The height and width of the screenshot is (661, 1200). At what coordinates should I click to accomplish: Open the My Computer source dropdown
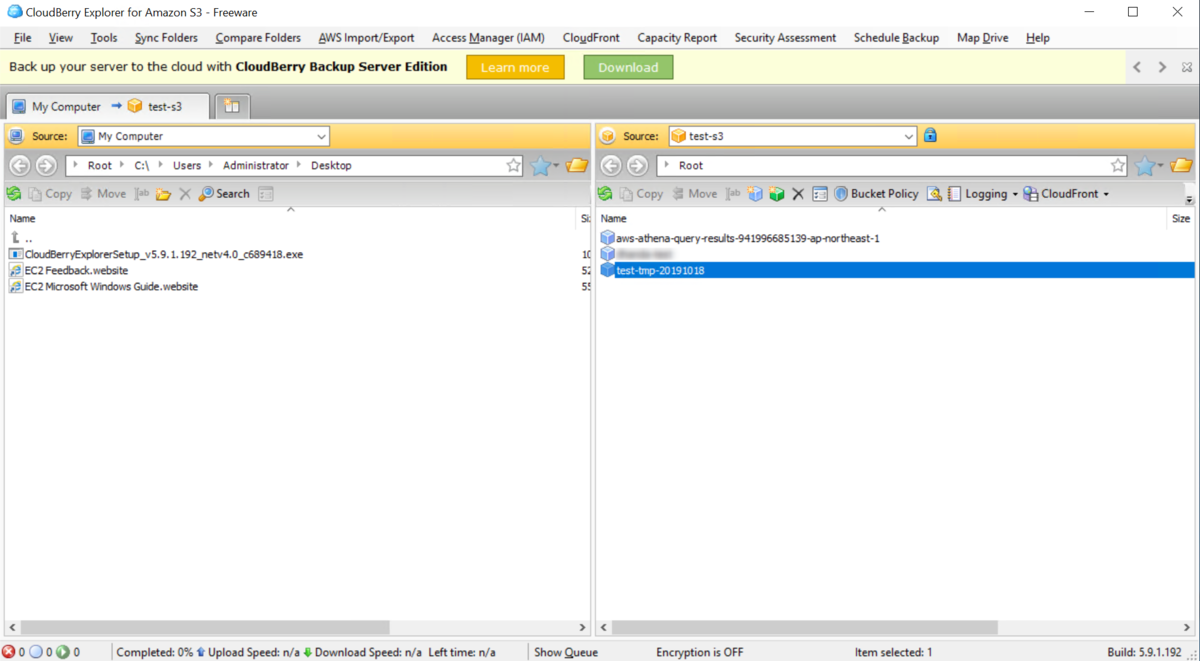(x=321, y=136)
